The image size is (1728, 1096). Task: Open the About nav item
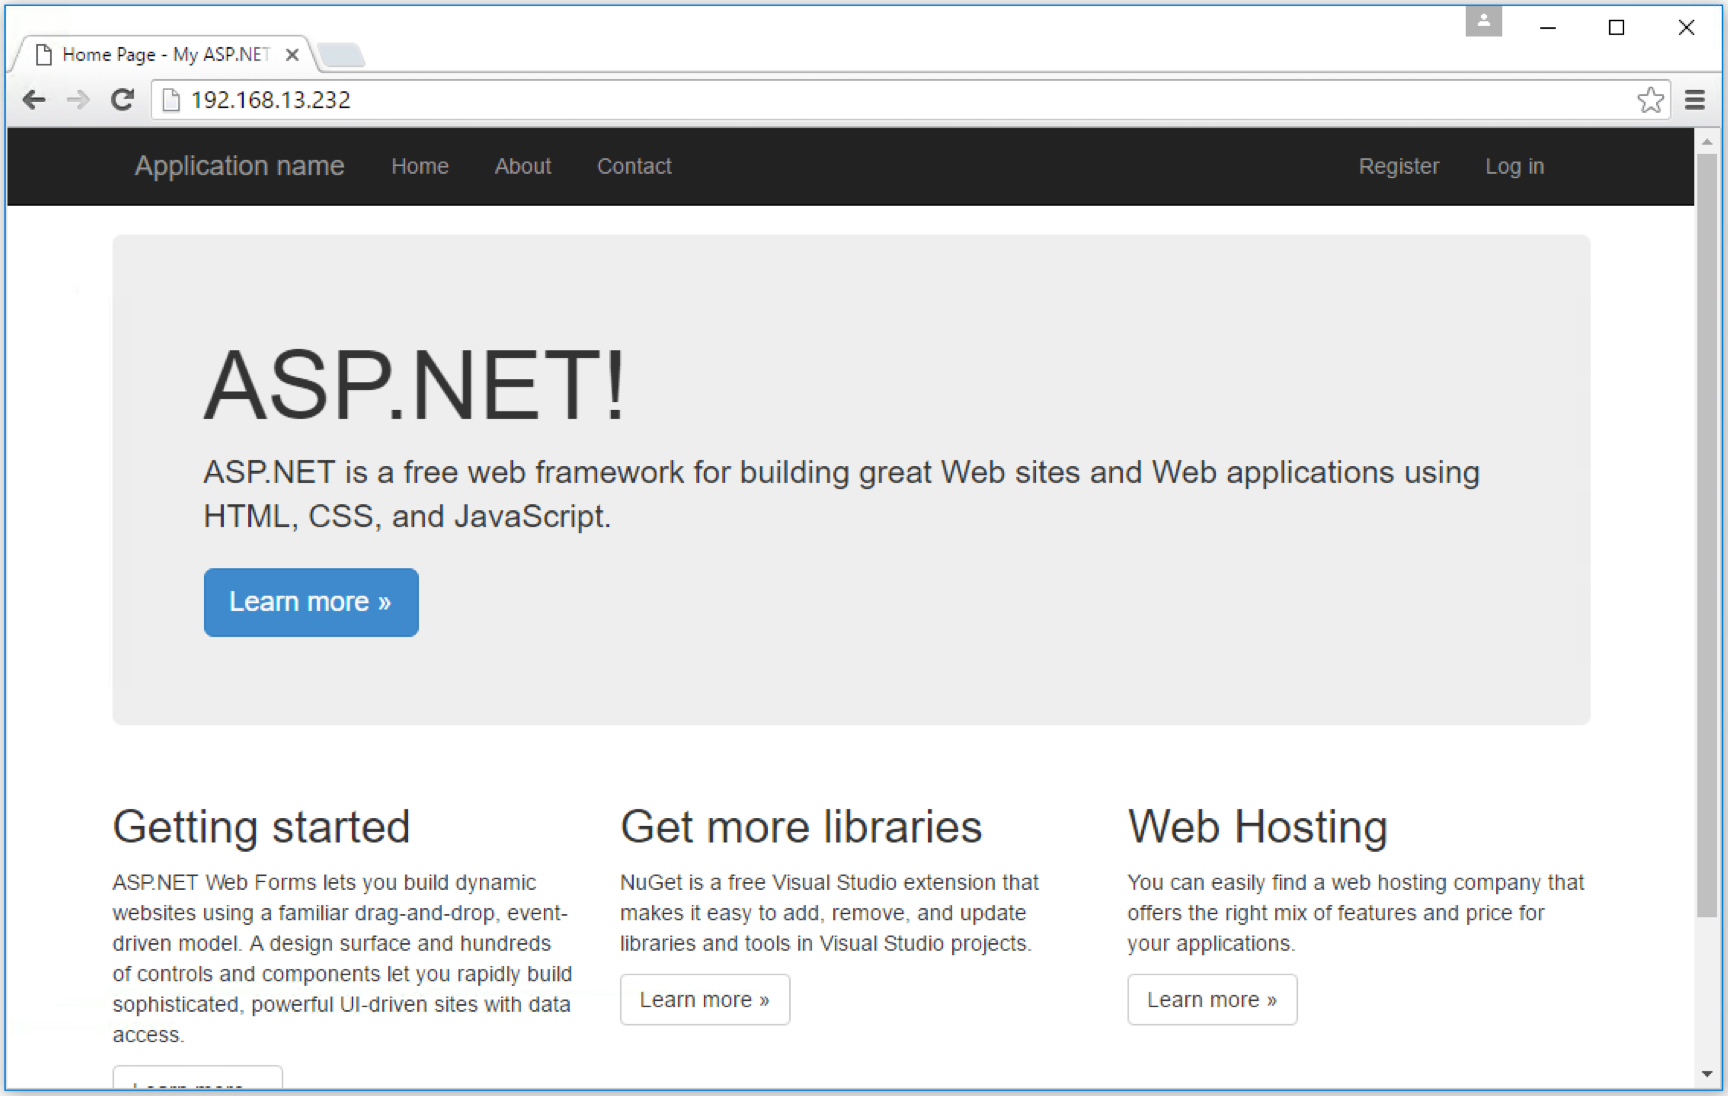tap(523, 166)
